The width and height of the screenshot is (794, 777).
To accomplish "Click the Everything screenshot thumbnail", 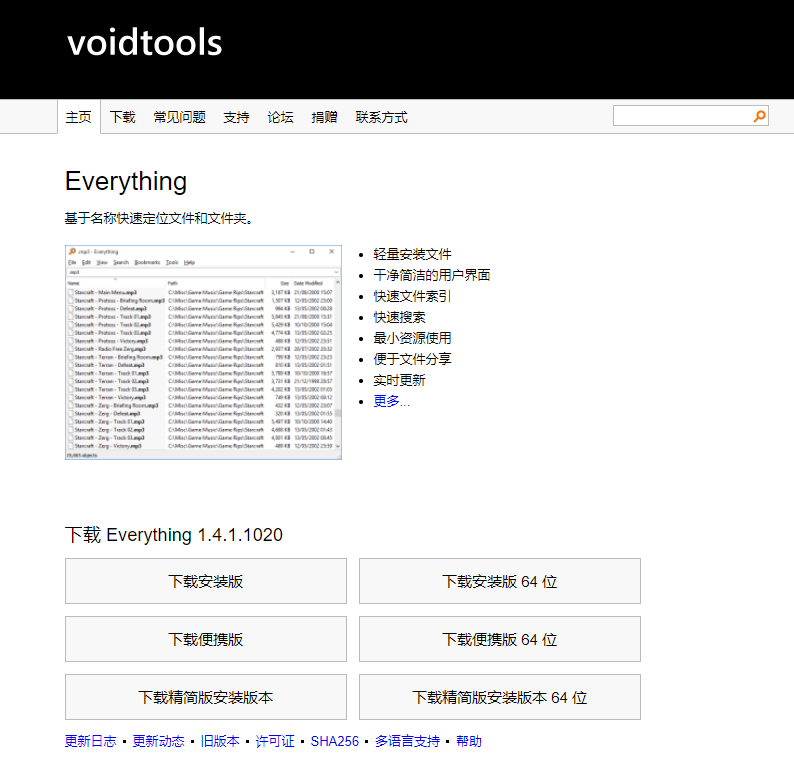I will (x=204, y=353).
